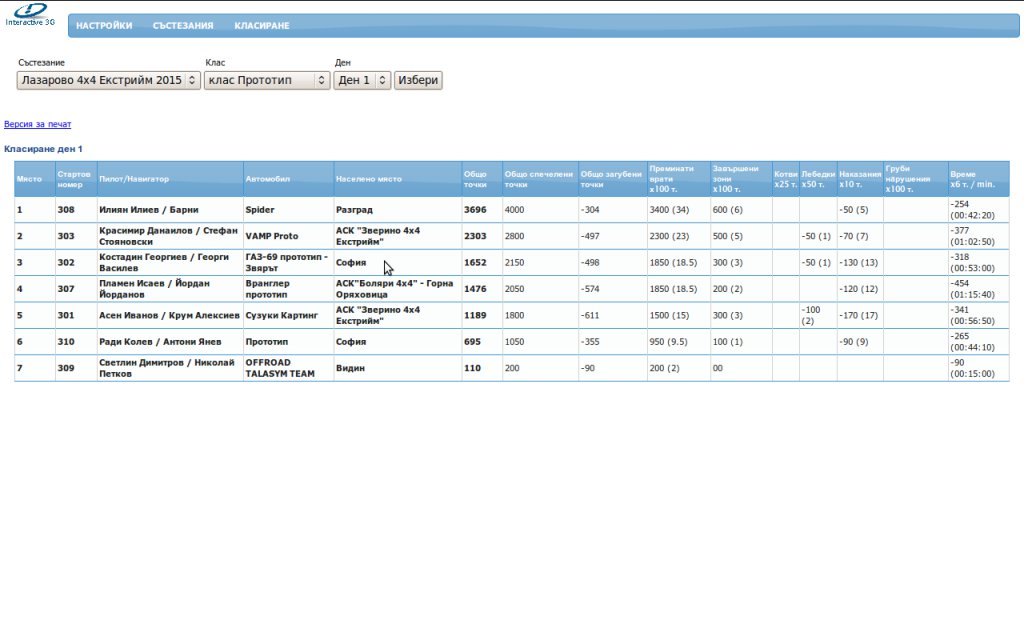This screenshot has width=1024, height=640.
Task: Open the Клас dropdown клас Прототип
Action: (x=267, y=80)
